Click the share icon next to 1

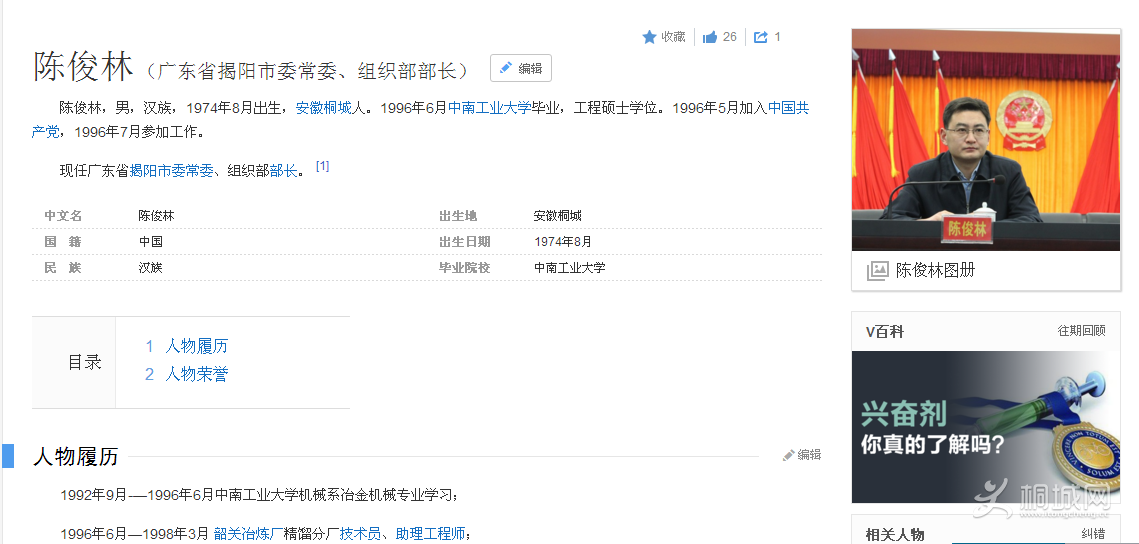[x=761, y=37]
